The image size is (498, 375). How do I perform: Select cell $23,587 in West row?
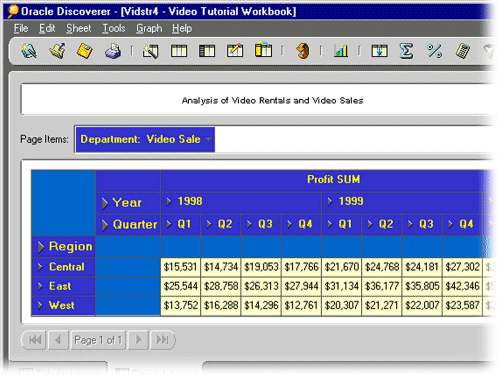coord(462,306)
